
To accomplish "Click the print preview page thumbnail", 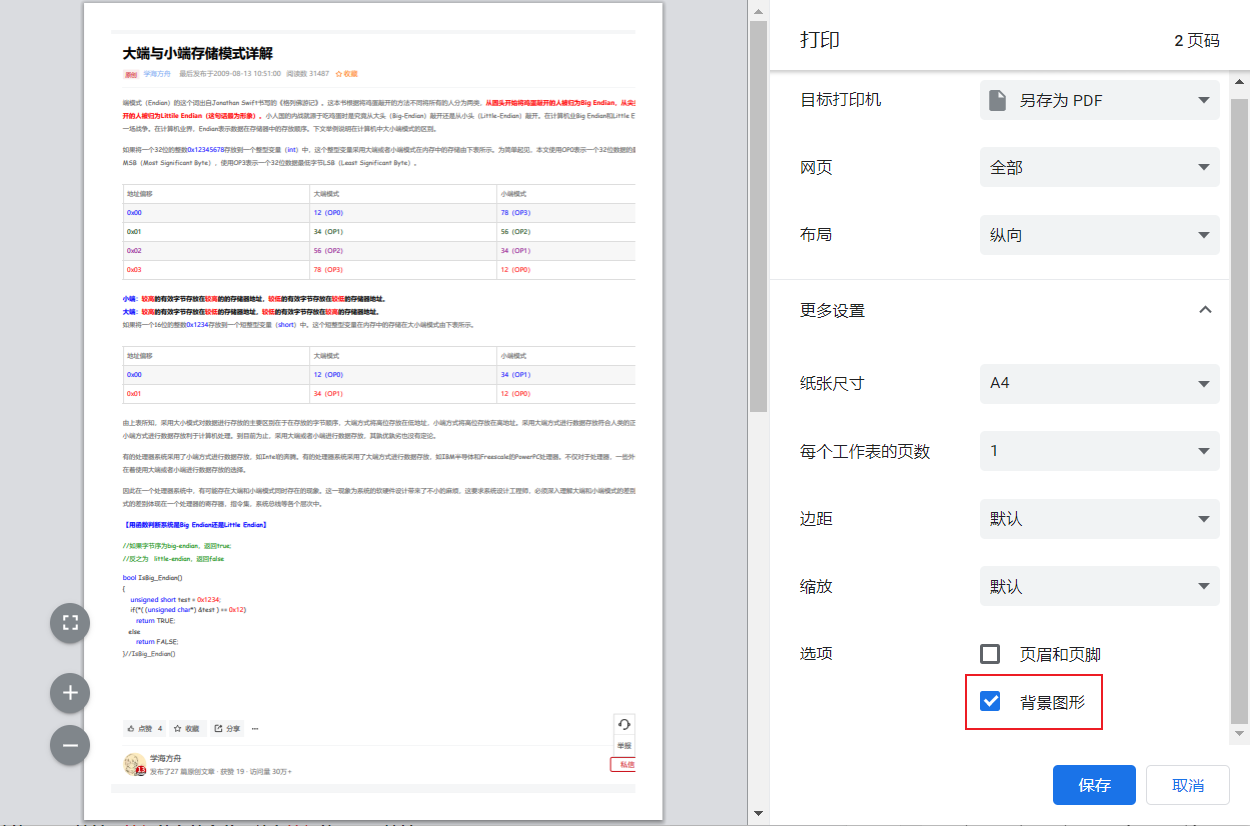I will click(x=373, y=411).
